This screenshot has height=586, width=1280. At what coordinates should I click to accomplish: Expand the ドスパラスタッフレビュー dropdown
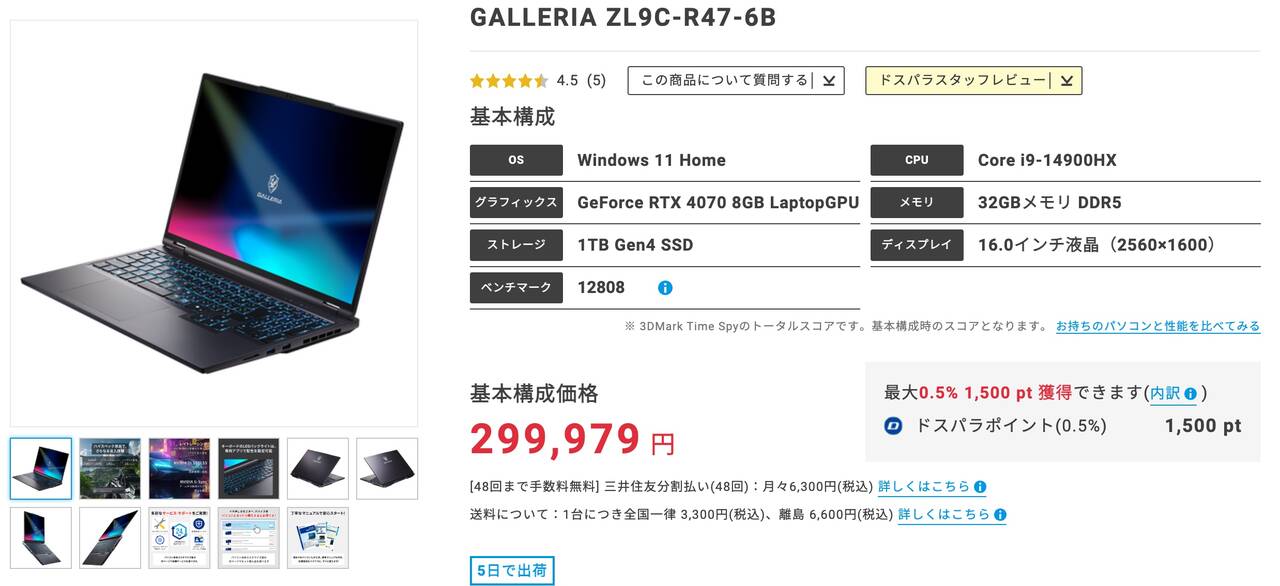click(973, 81)
